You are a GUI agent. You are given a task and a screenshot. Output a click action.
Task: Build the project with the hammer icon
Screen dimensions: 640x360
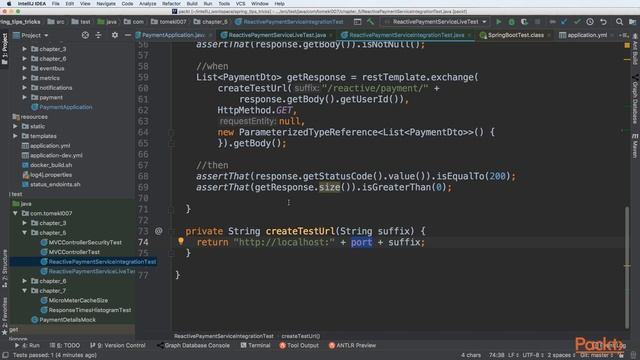click(x=370, y=22)
